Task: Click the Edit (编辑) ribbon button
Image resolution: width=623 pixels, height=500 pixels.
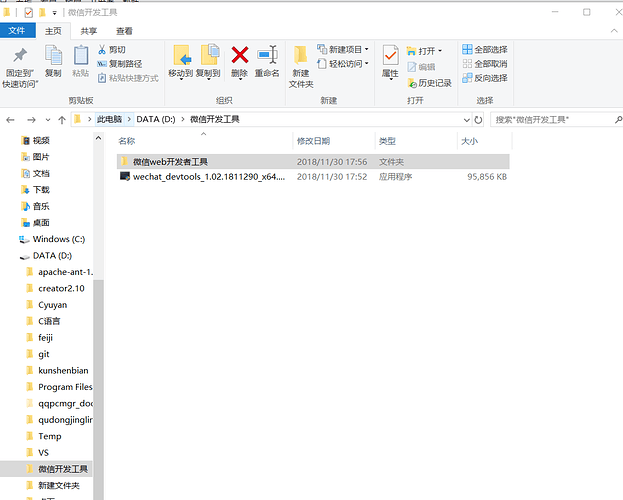Action: [x=421, y=67]
